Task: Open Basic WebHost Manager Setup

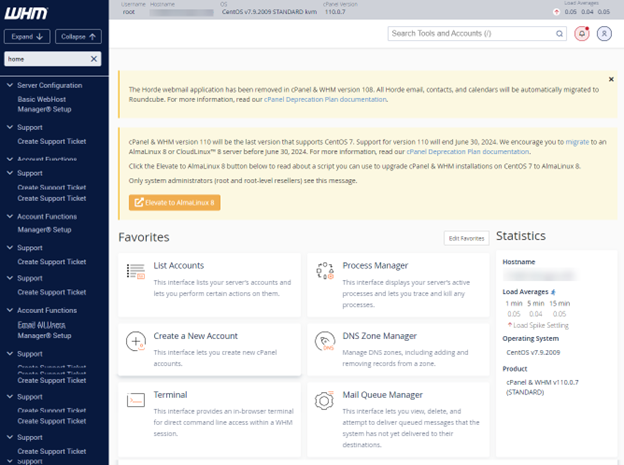Action: point(48,104)
